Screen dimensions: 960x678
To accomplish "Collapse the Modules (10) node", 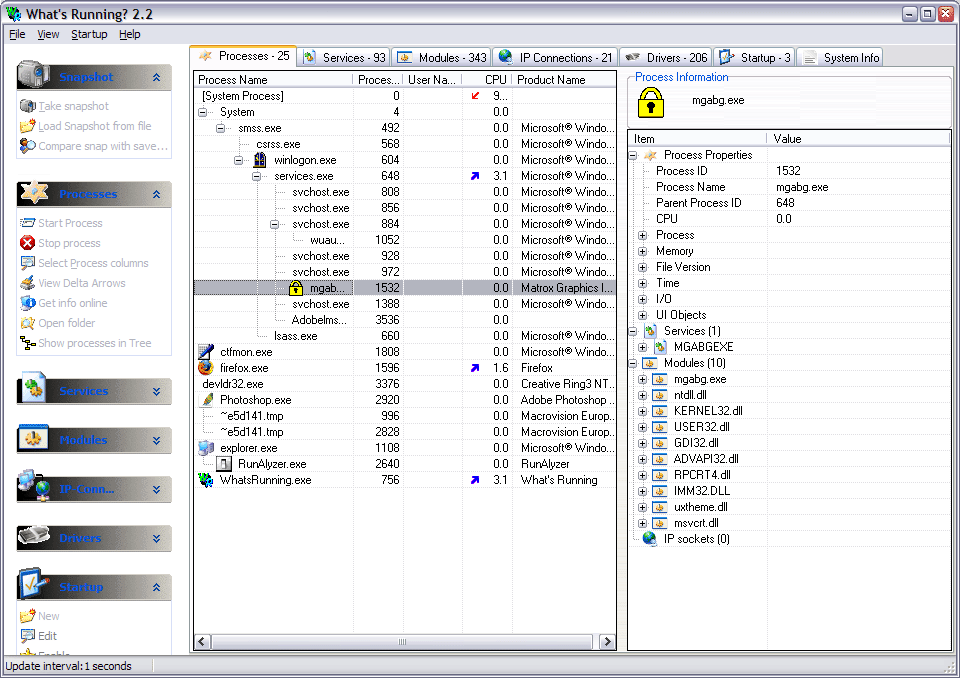I will [633, 363].
